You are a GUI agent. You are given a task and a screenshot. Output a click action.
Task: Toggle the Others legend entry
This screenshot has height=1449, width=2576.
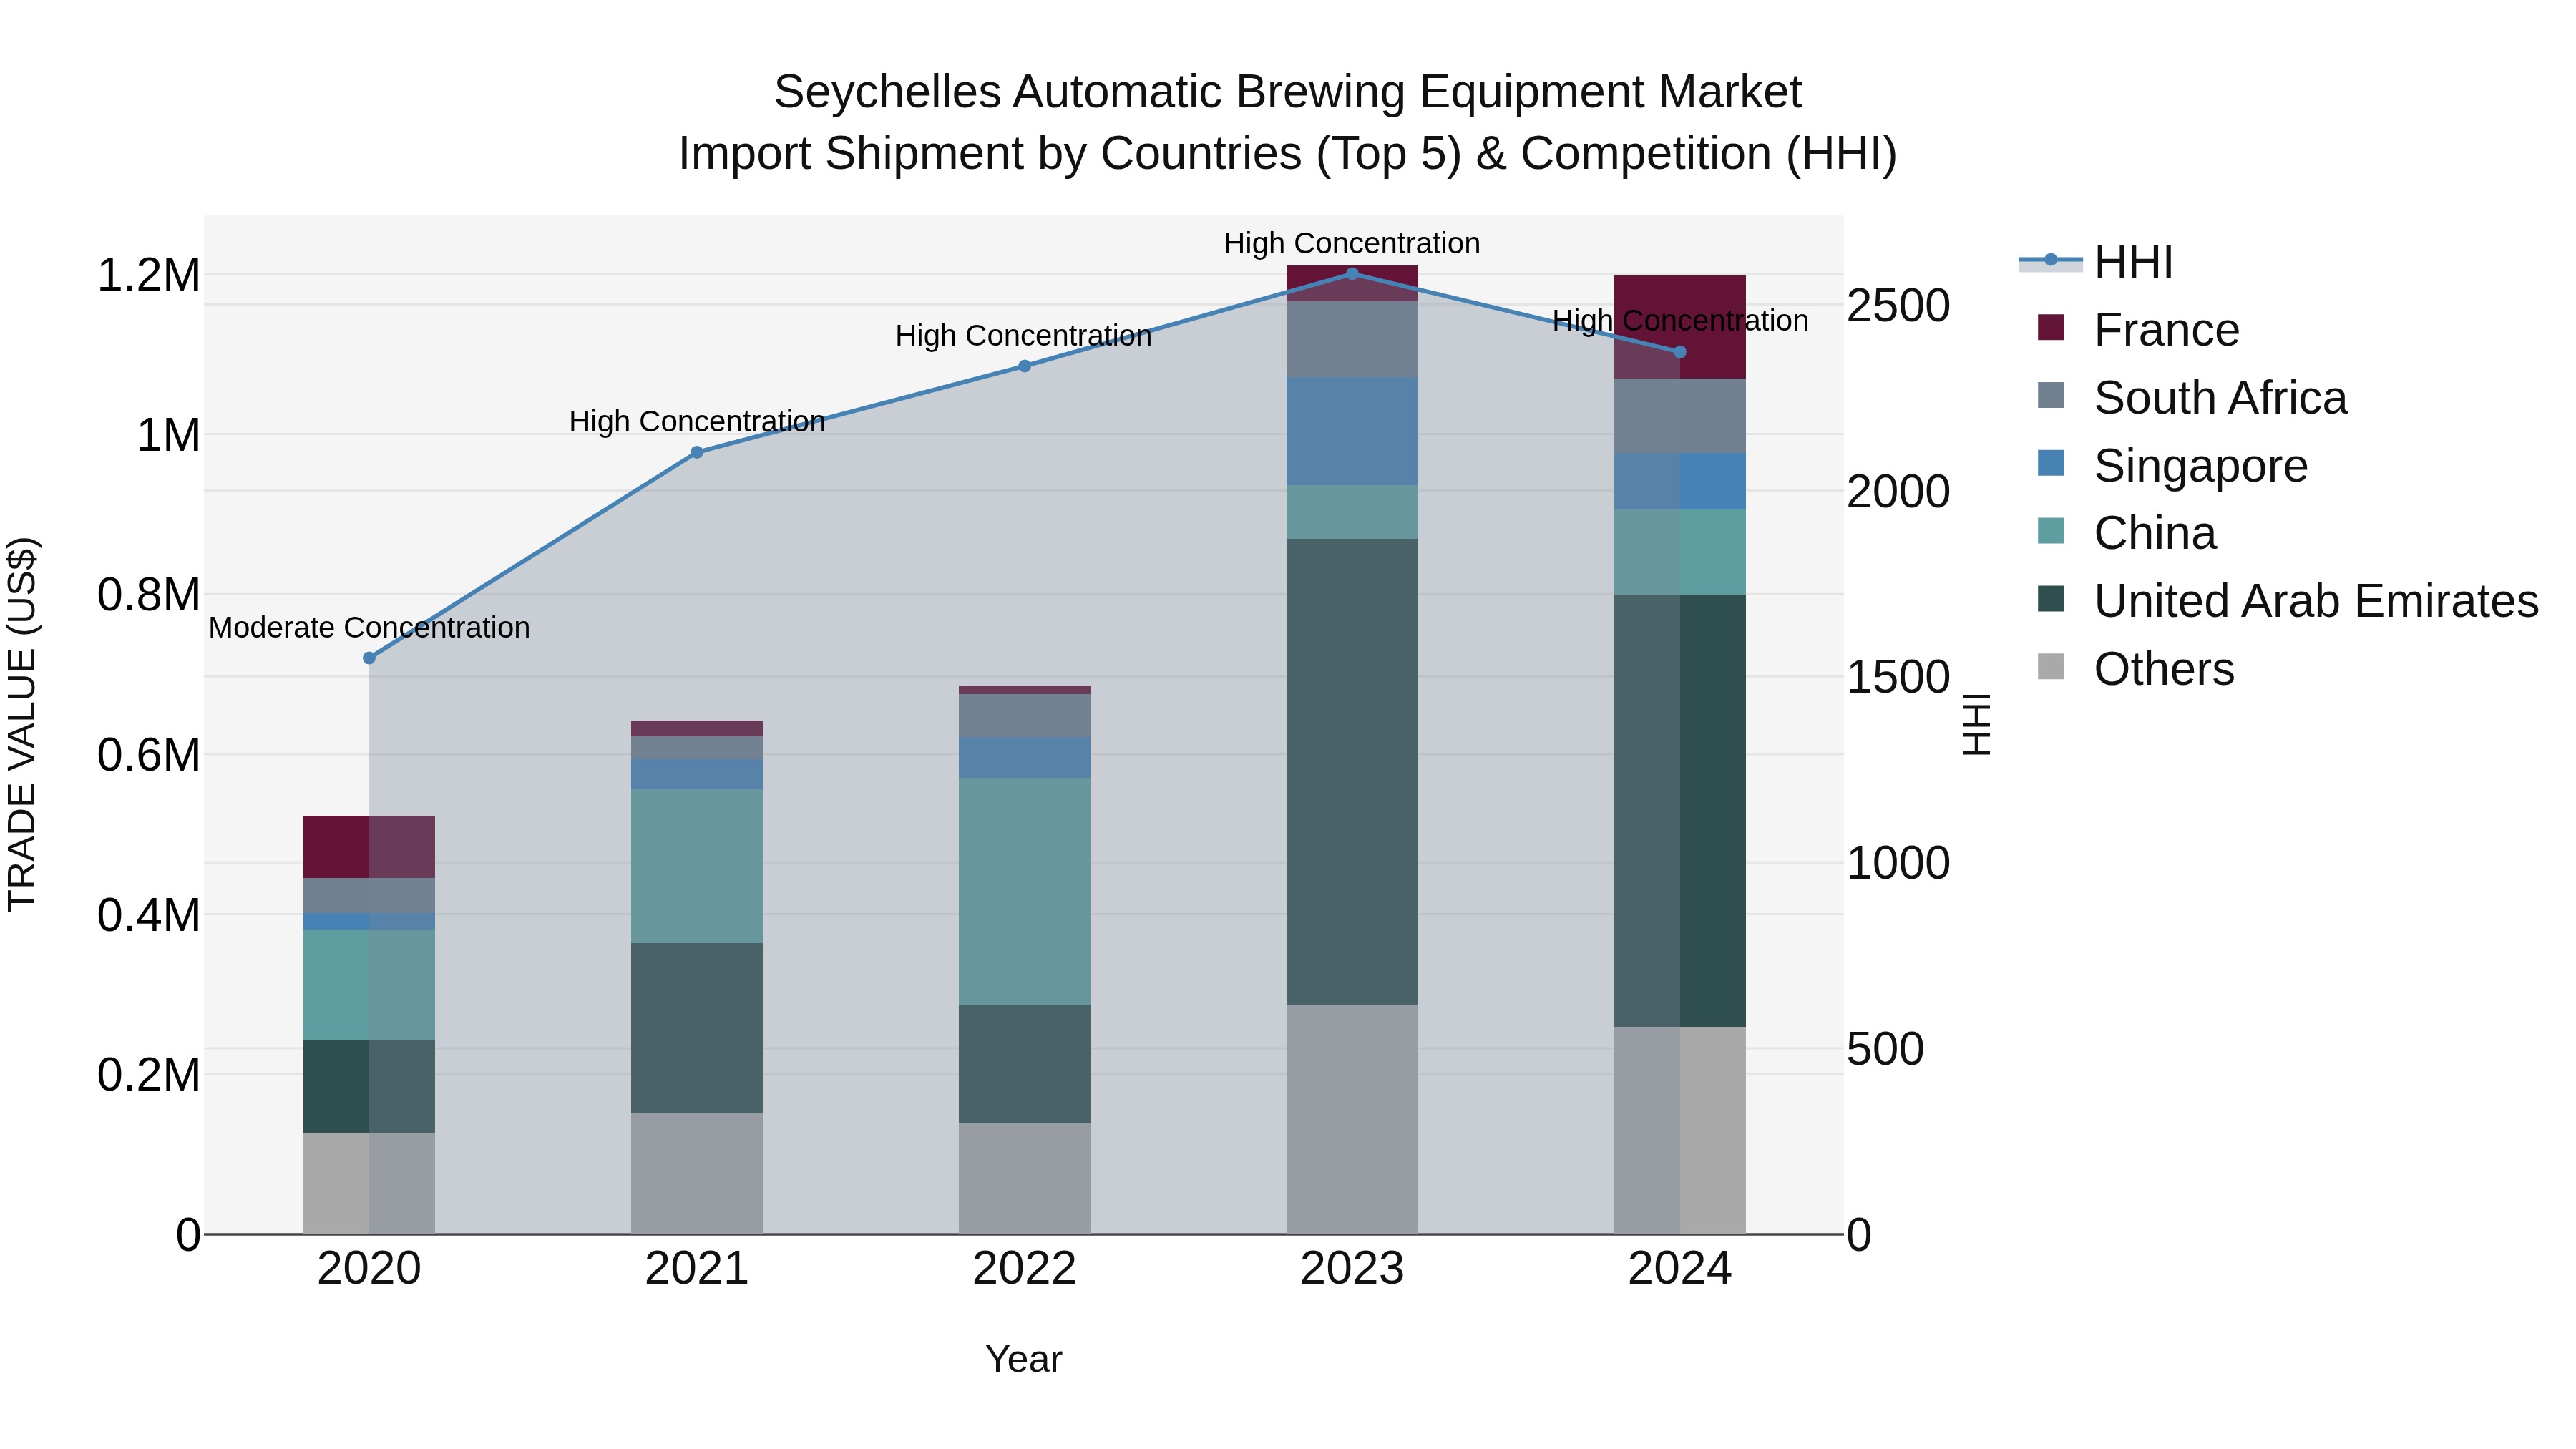[x=2135, y=669]
